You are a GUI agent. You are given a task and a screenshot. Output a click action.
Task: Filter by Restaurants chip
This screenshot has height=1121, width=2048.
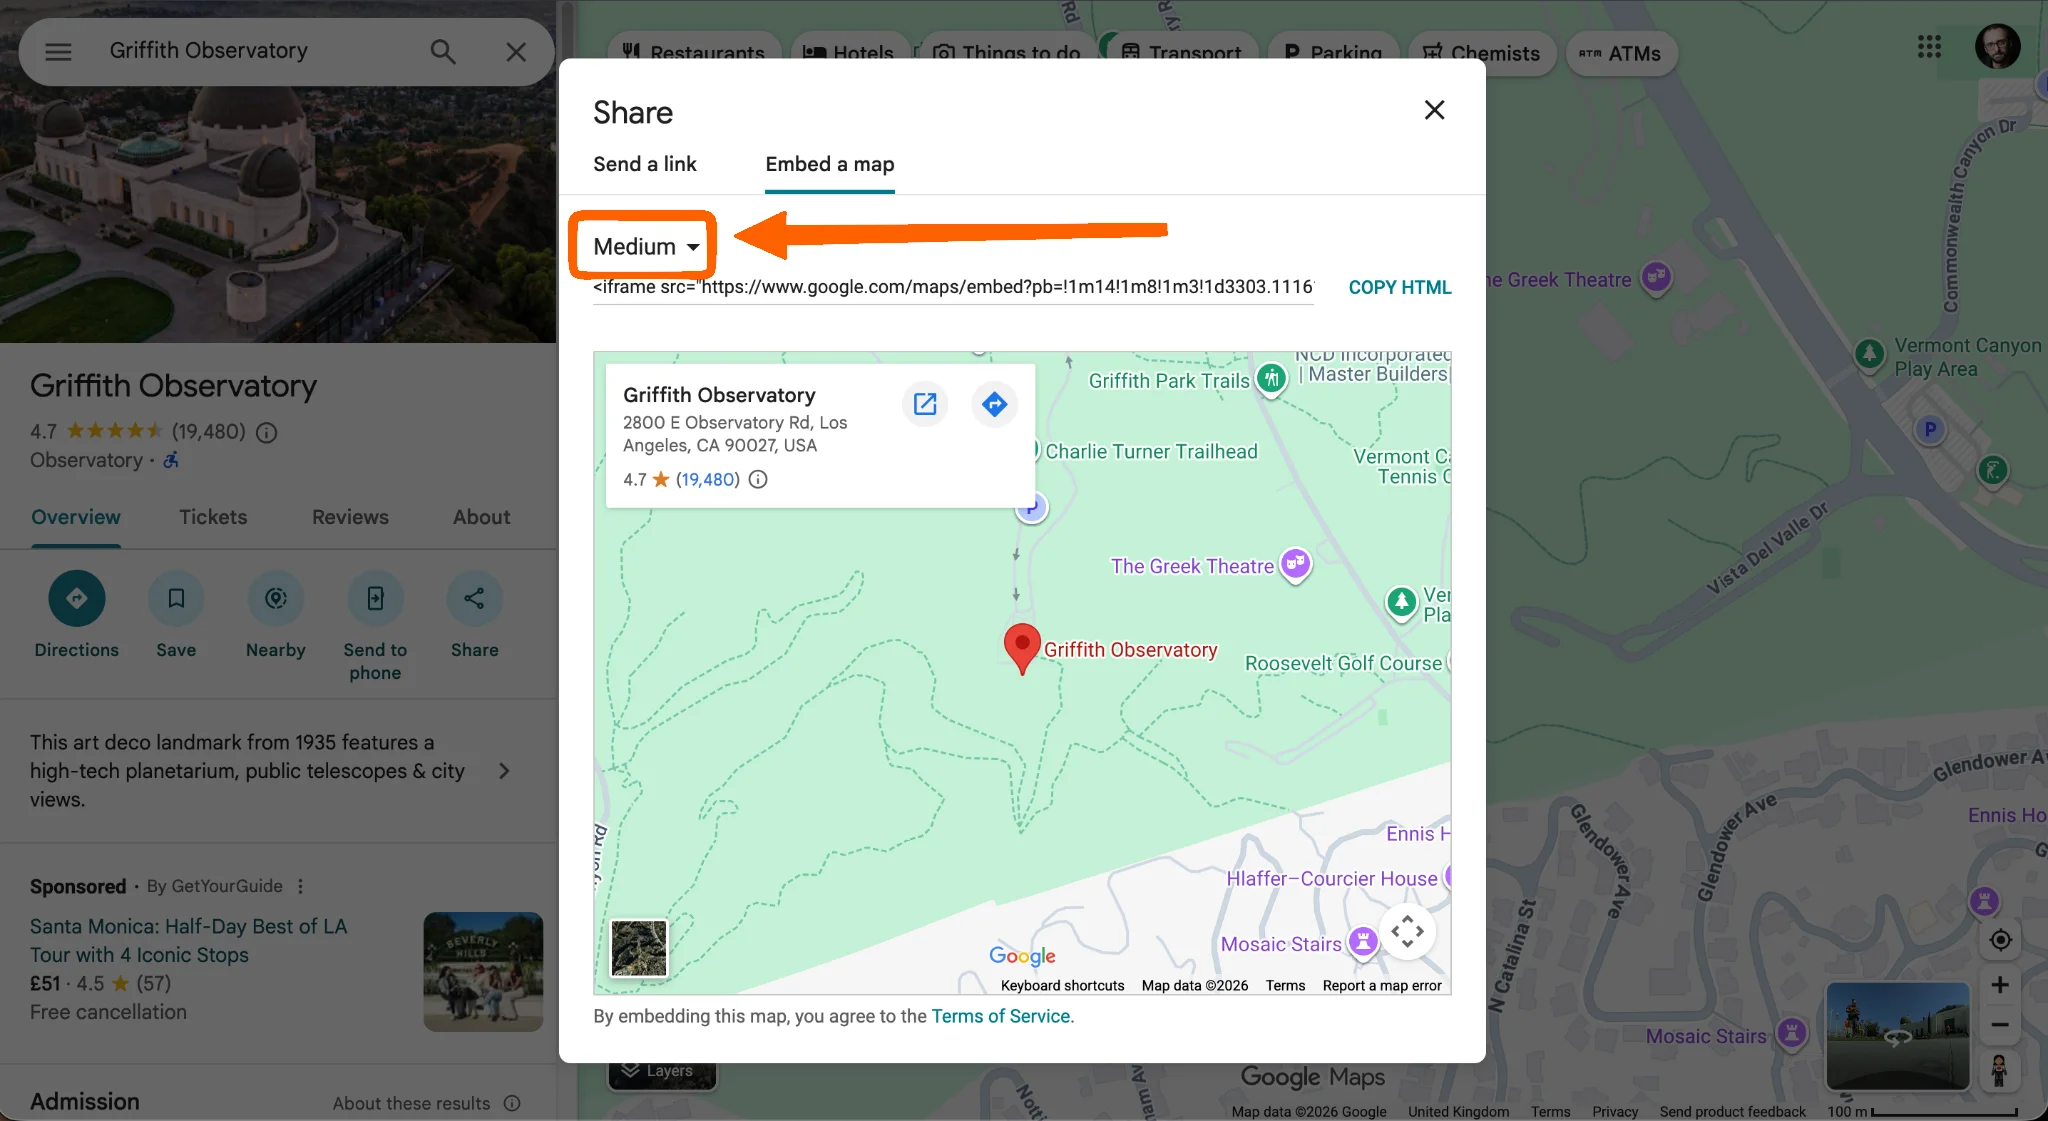[693, 53]
